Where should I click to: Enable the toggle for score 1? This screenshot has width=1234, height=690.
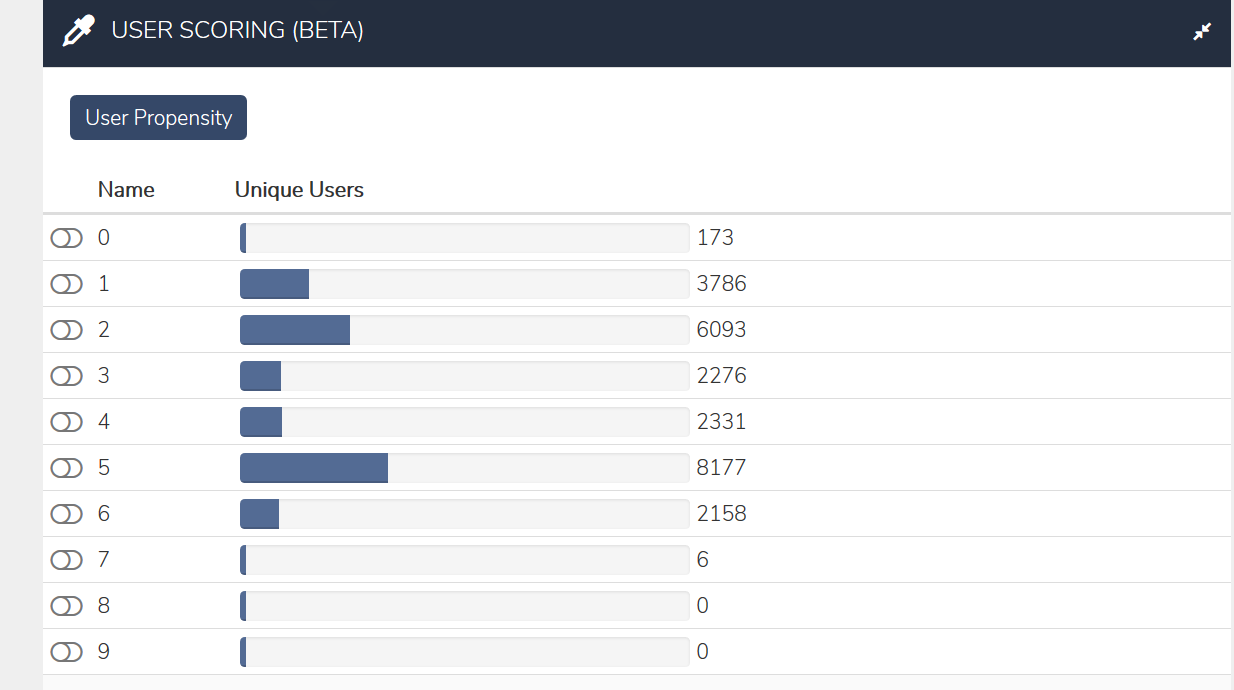click(x=67, y=284)
